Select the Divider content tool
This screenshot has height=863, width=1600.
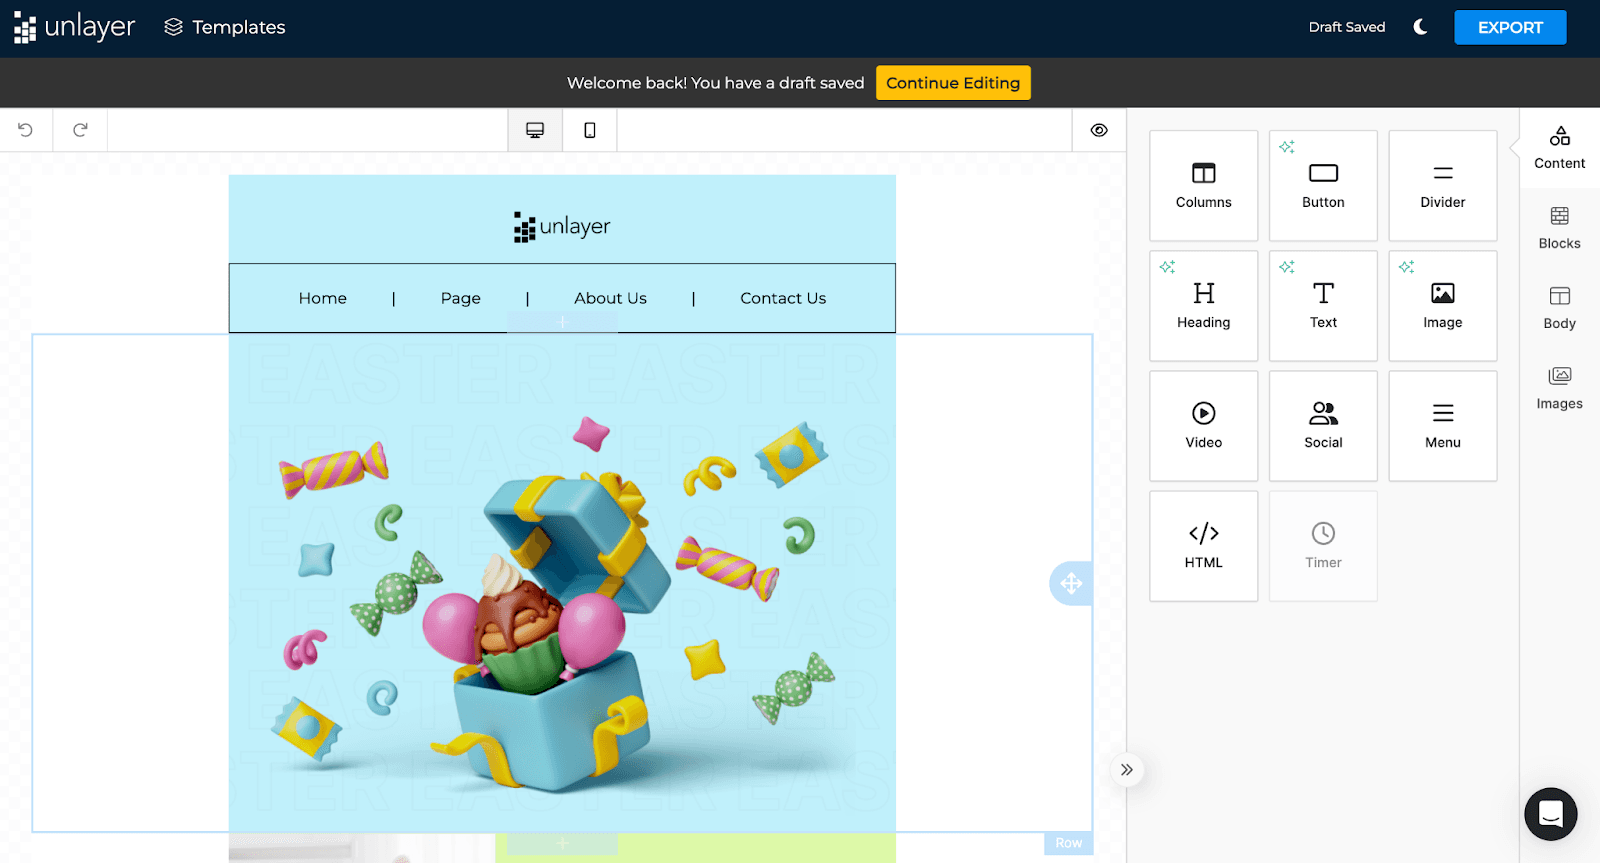1443,186
